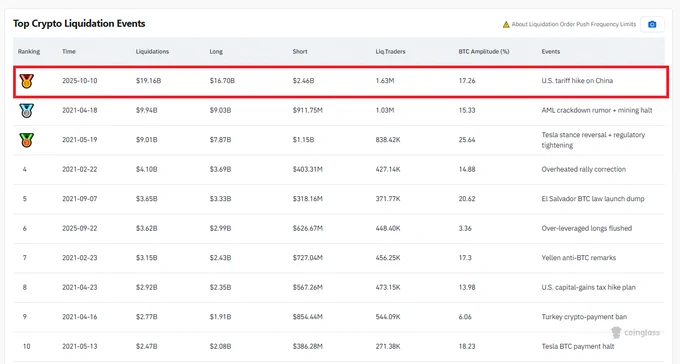Click the $626.67M short value
The height and width of the screenshot is (364, 680).
(x=307, y=228)
